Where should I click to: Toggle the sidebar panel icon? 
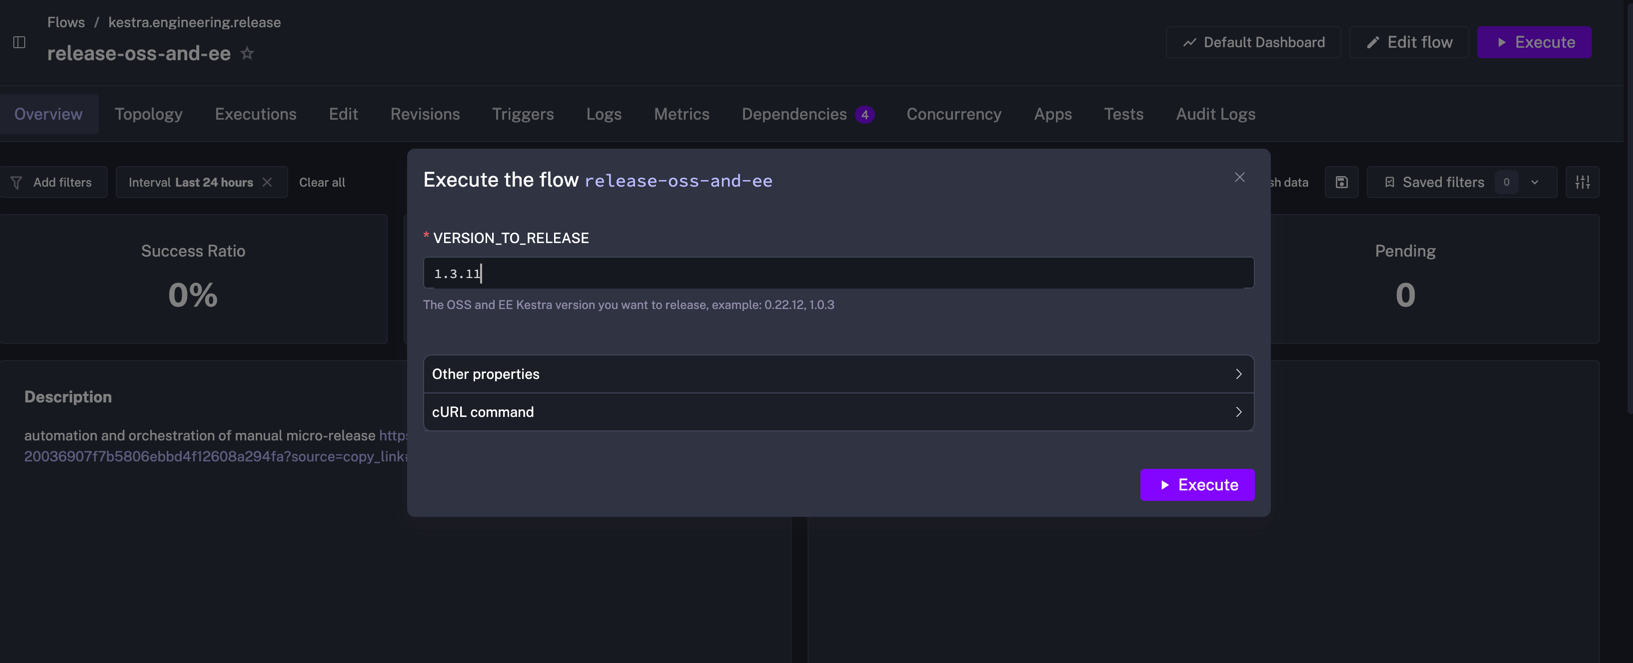tap(19, 42)
